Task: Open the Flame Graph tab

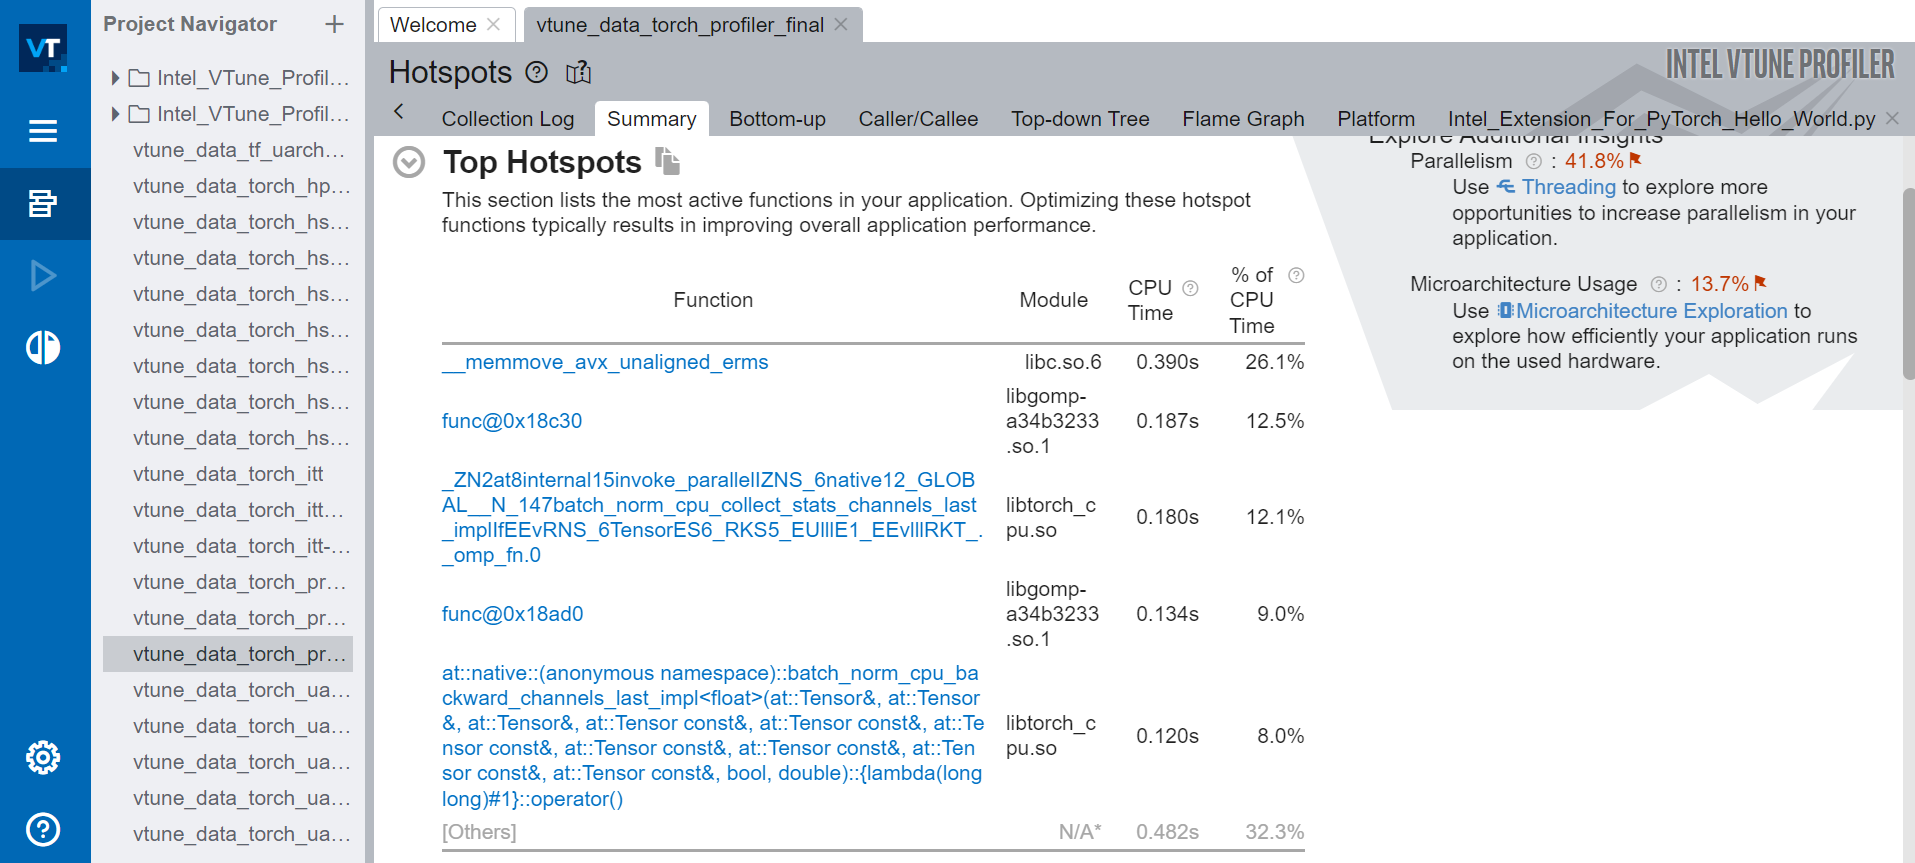Action: [1243, 119]
